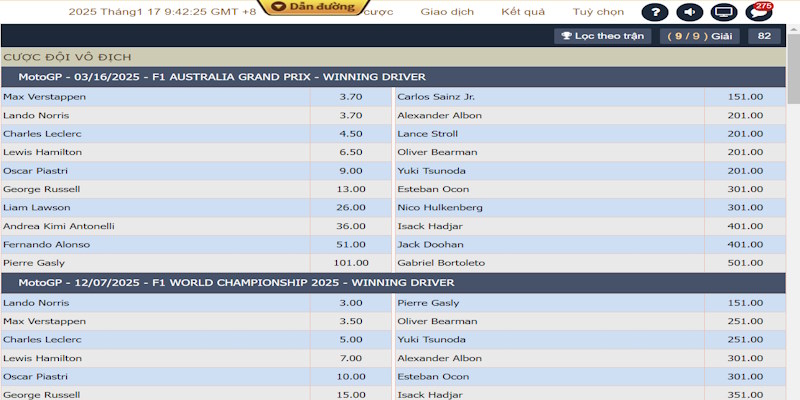Screen dimensions: 800x400
Task: Select World Championship Max Verstappen odds 3.50
Action: 351,321
